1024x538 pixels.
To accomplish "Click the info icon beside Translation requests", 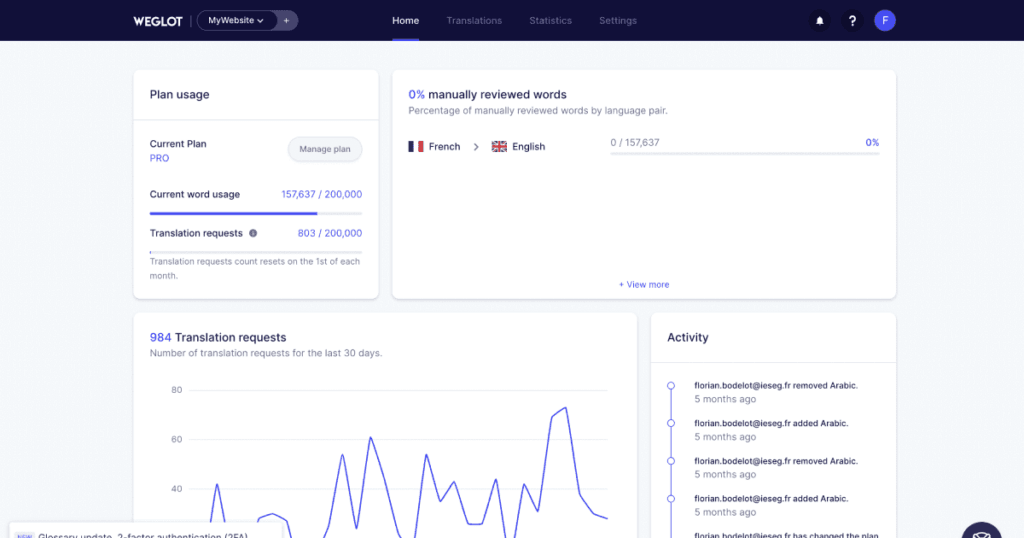I will click(252, 233).
